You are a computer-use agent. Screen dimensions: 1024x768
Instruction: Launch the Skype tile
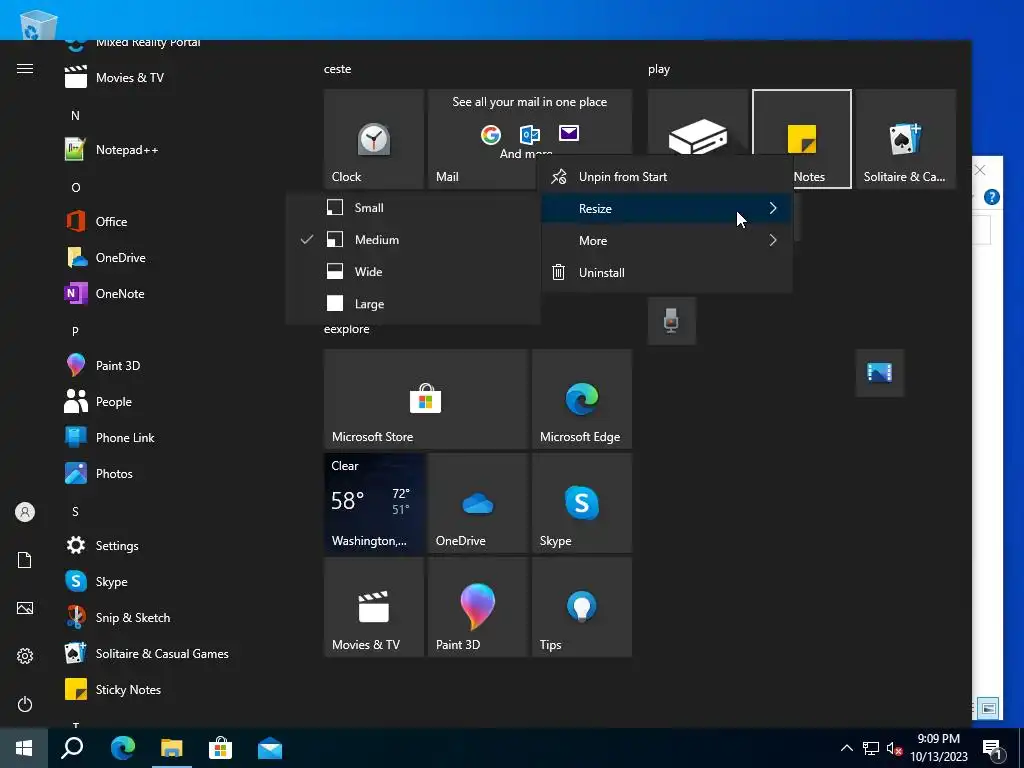[x=582, y=503]
